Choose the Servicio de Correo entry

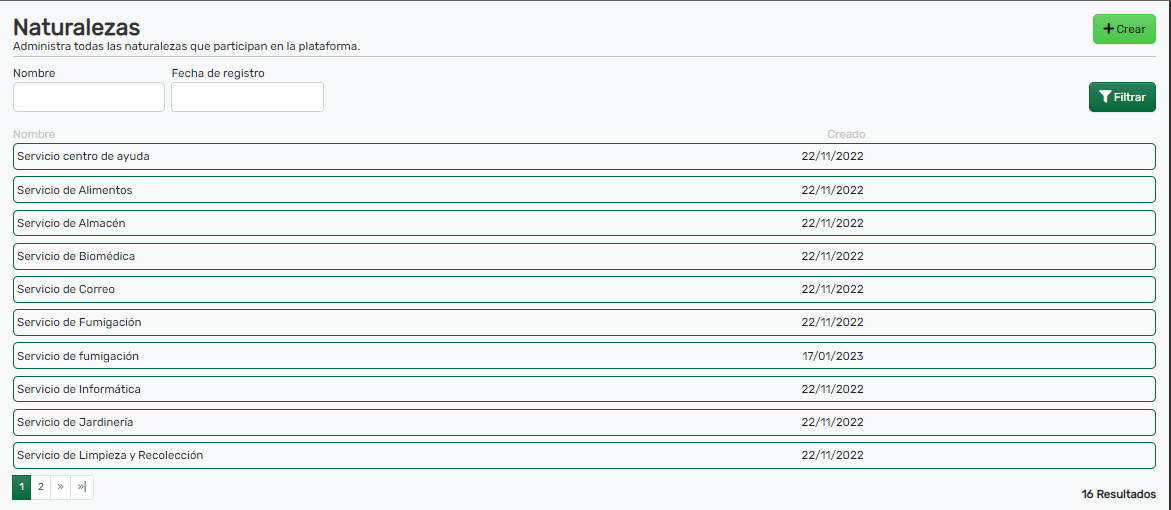(x=66, y=289)
